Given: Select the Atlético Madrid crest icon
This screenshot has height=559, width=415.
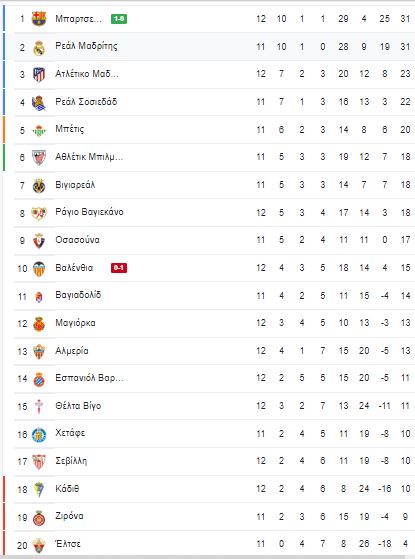Looking at the screenshot, I should point(39,75).
